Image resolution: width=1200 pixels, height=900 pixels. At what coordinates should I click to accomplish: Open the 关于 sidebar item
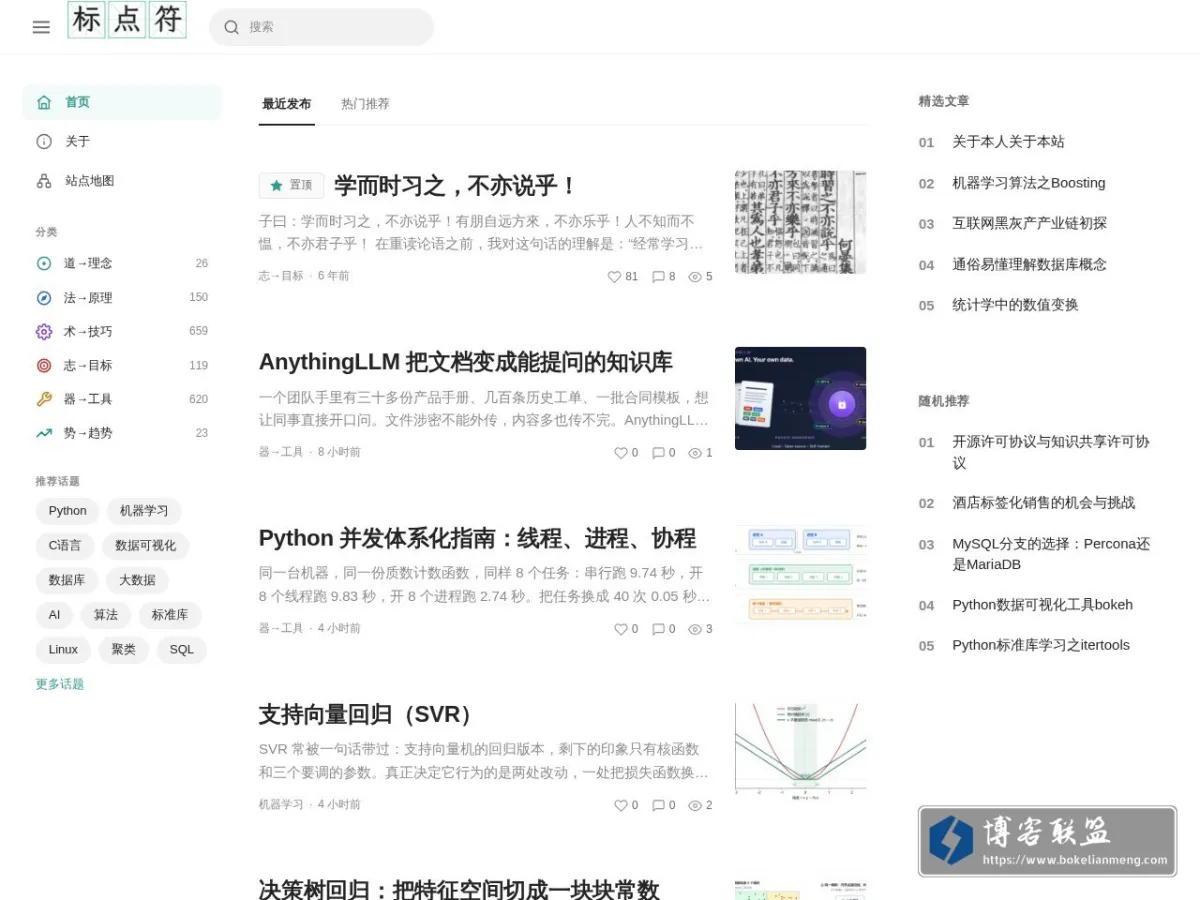pyautogui.click(x=122, y=141)
